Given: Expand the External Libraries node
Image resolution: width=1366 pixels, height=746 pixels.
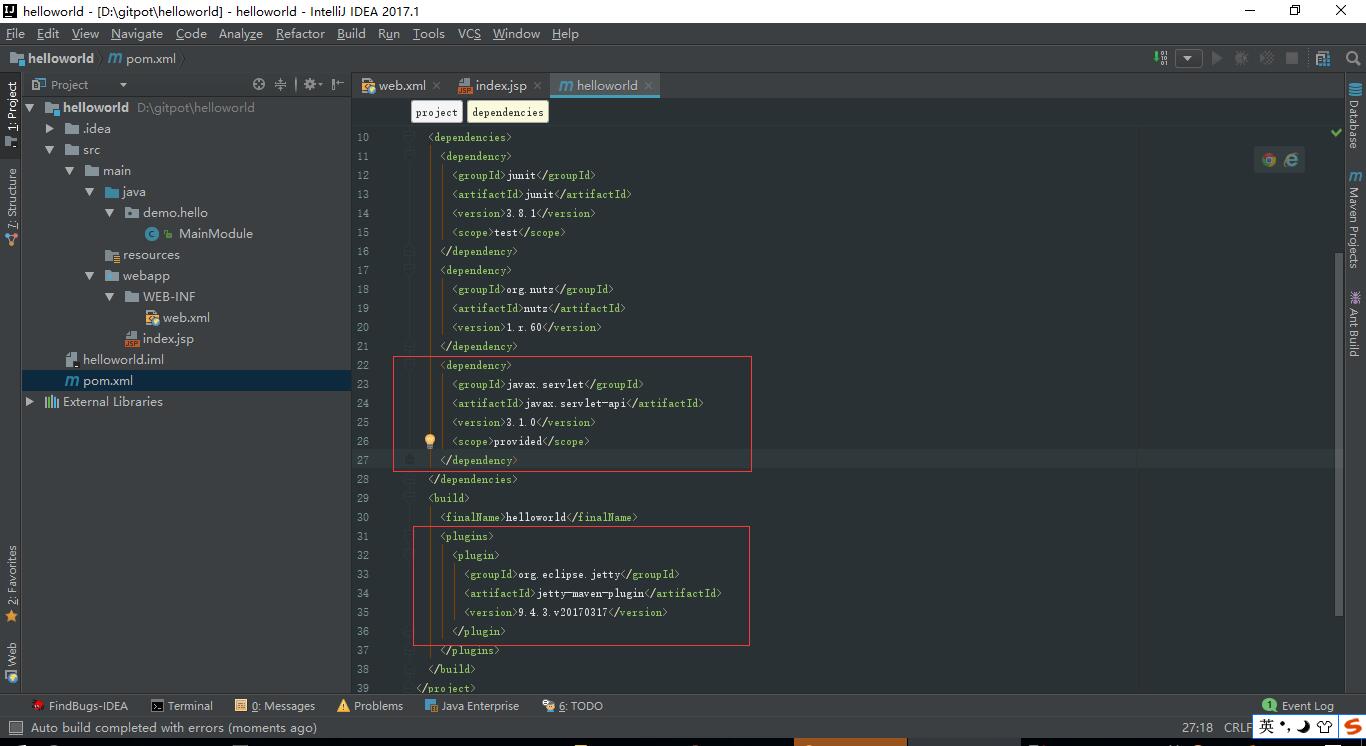Looking at the screenshot, I should [x=30, y=402].
